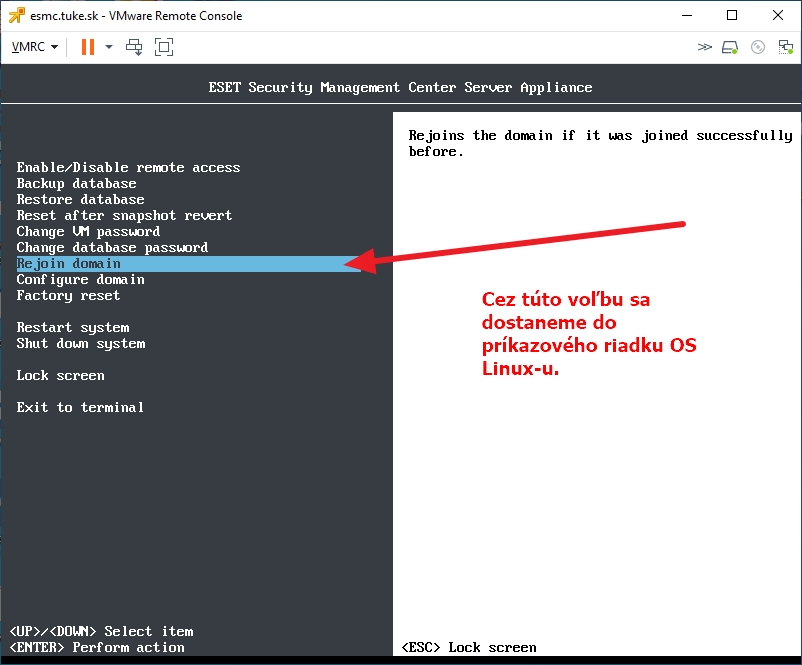
Task: Select Reset after snapshot revert
Action: click(x=124, y=215)
